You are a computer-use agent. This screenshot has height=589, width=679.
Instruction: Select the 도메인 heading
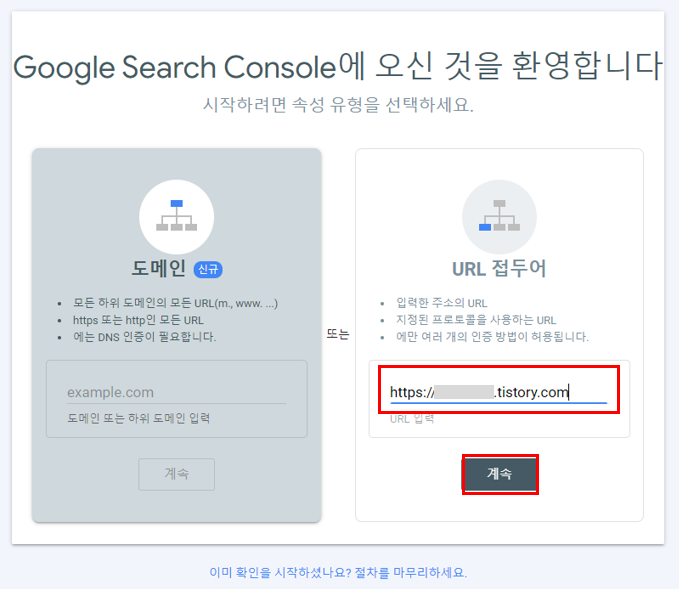click(x=158, y=269)
